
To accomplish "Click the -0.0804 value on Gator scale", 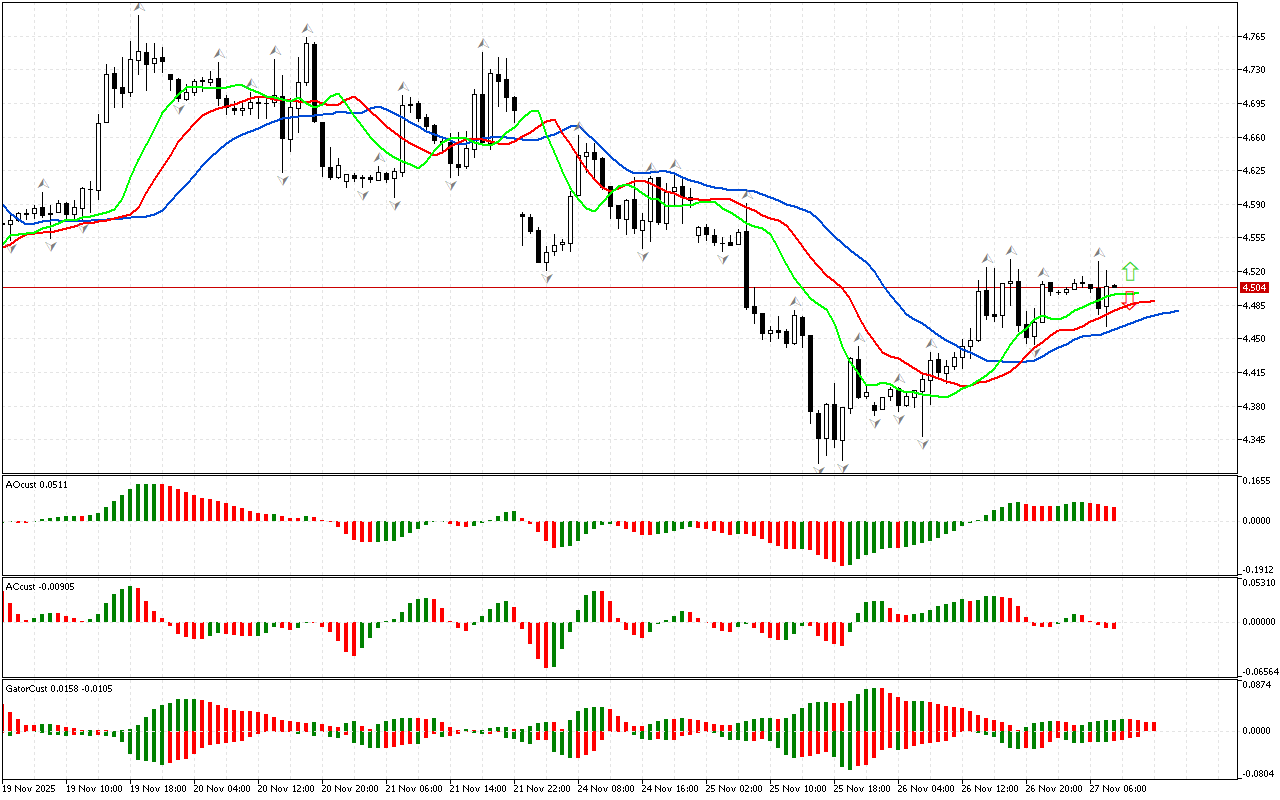I will tap(1255, 773).
